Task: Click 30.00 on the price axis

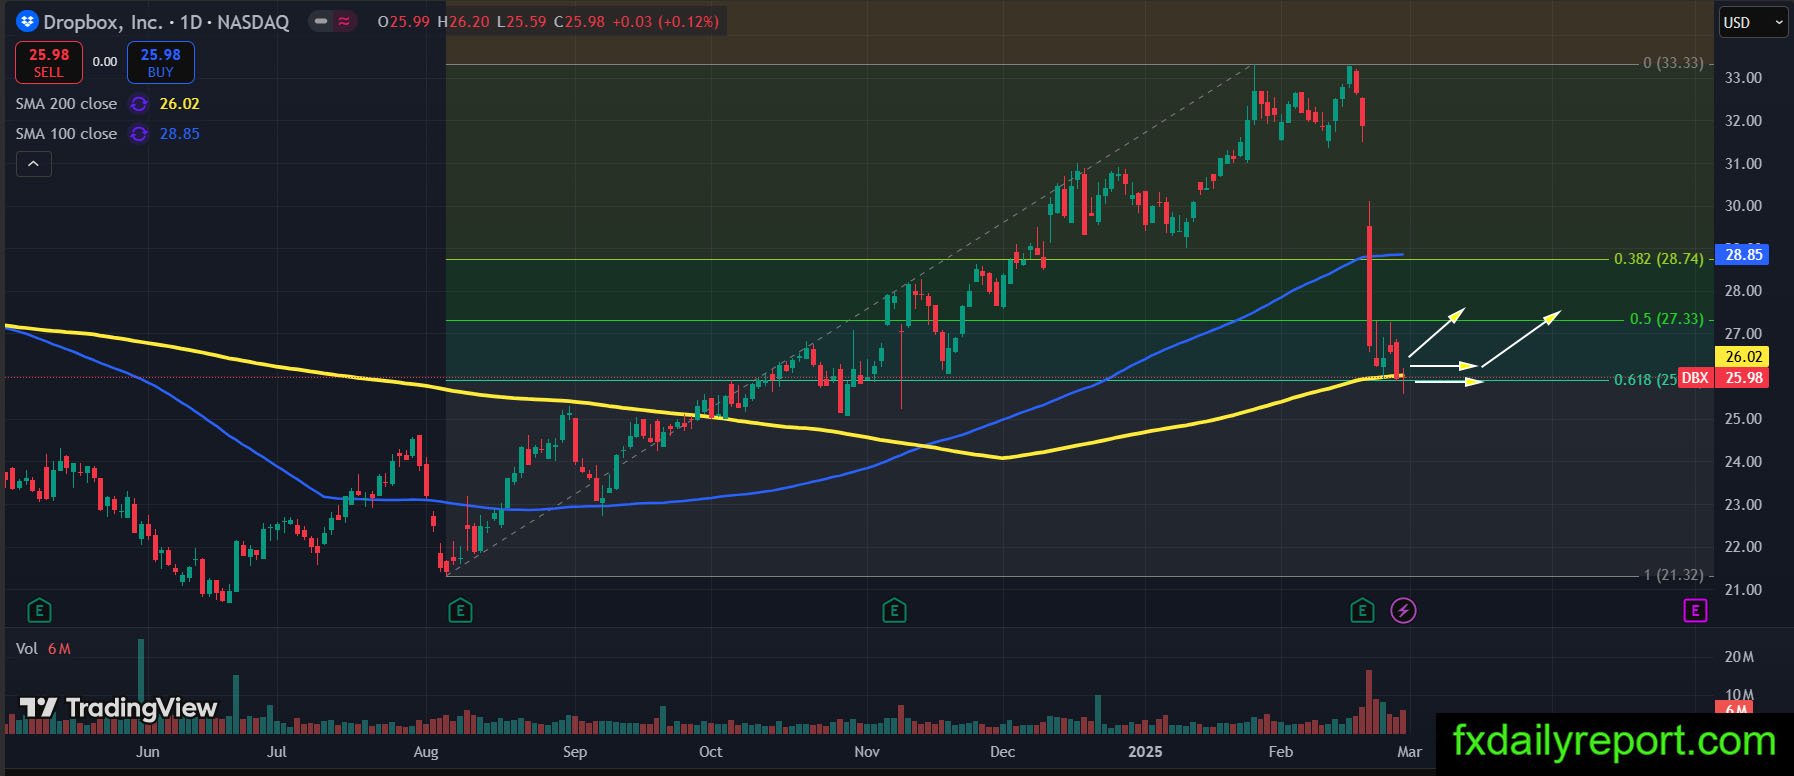Action: click(x=1744, y=206)
